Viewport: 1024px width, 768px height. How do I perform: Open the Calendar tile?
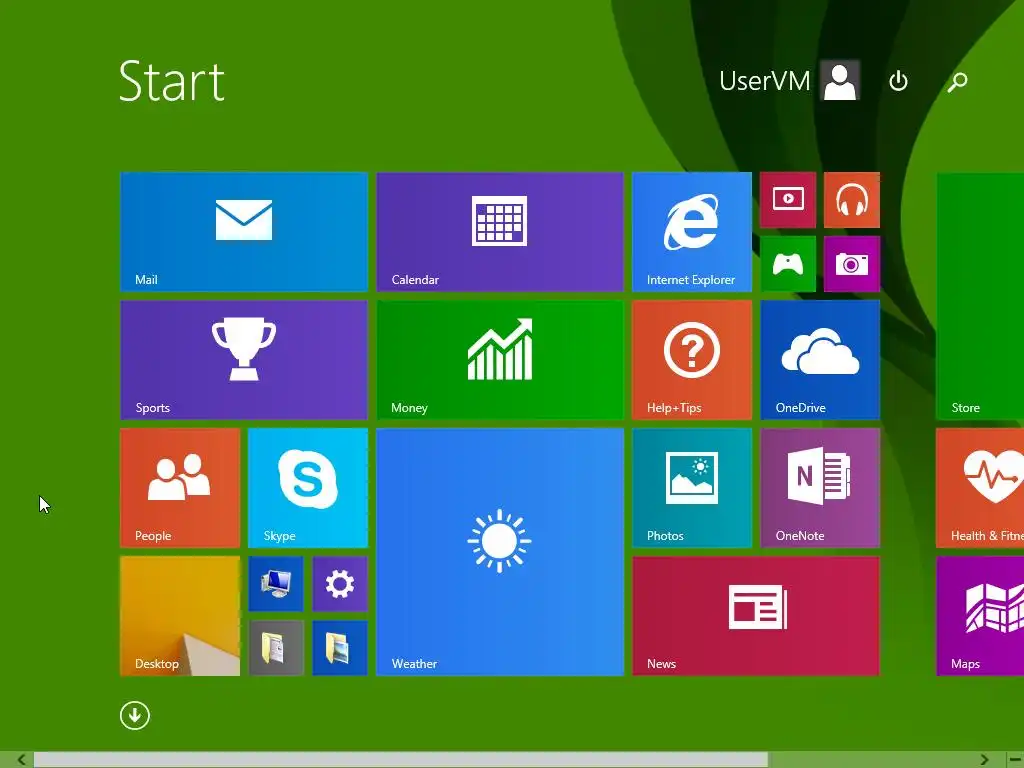(500, 231)
